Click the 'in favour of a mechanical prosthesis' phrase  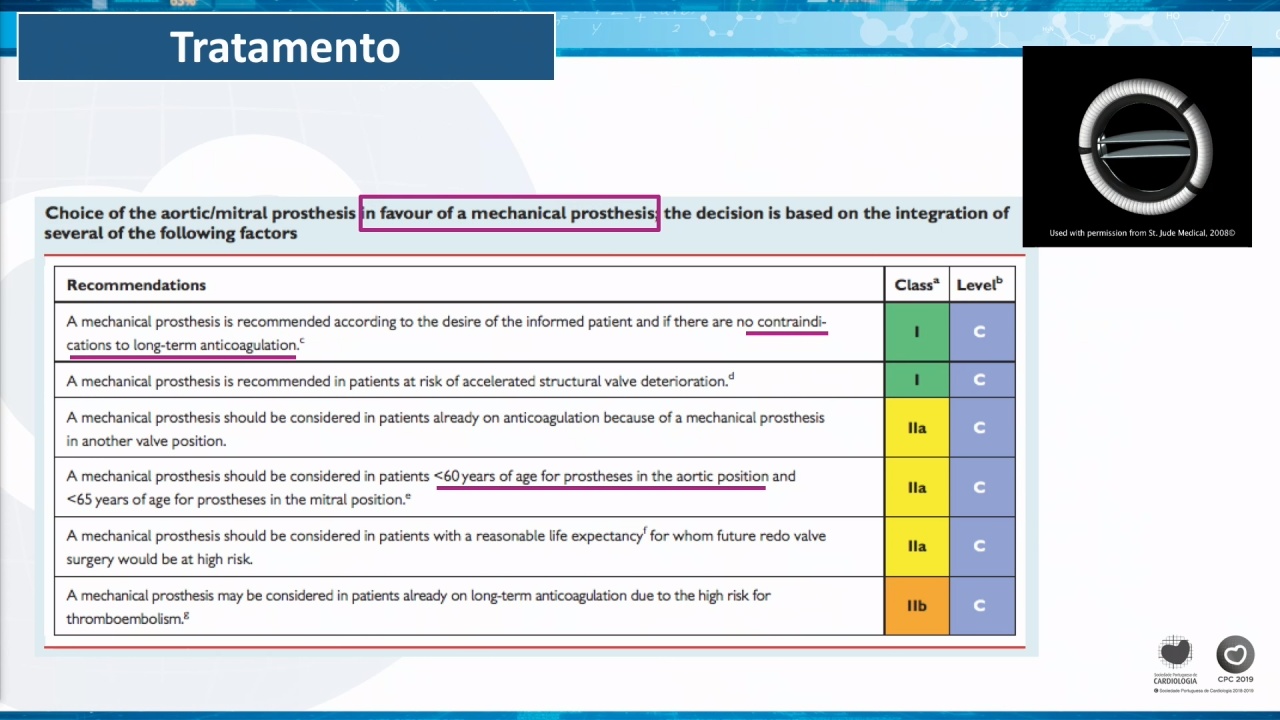(509, 213)
